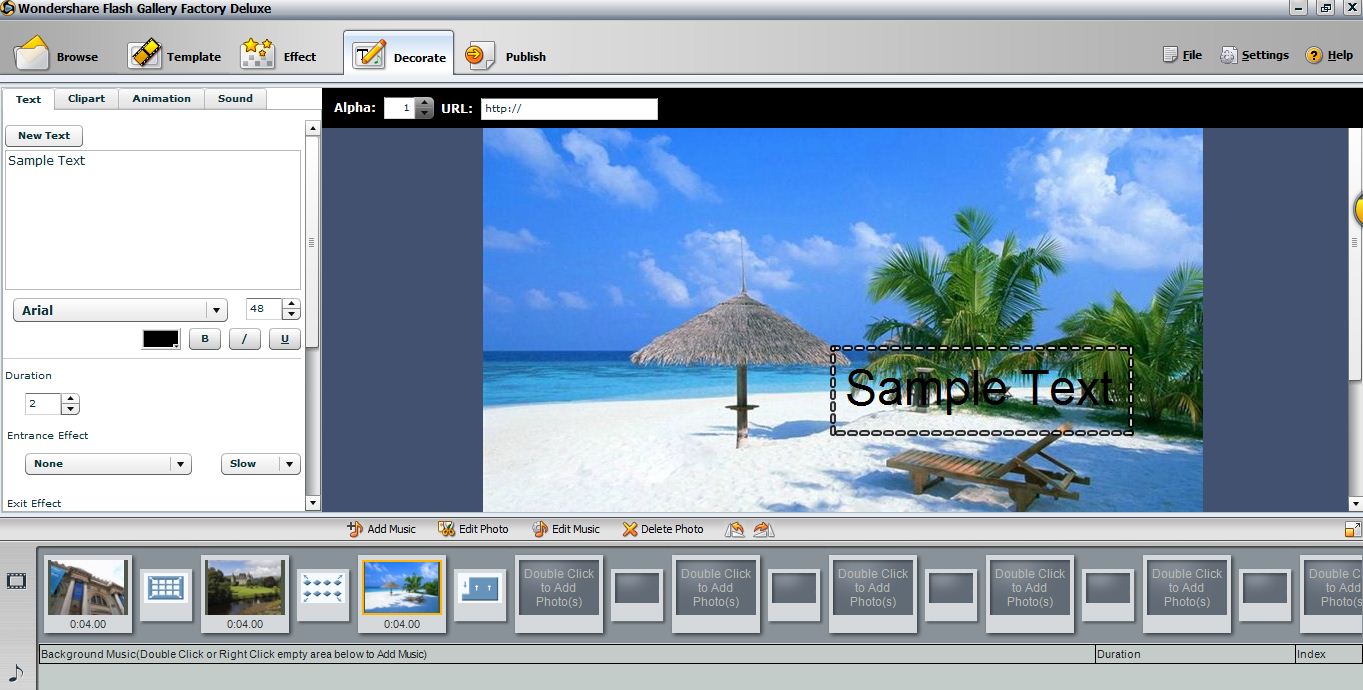
Task: Rotate photo clockwise using the right rotate icon
Action: coord(764,529)
